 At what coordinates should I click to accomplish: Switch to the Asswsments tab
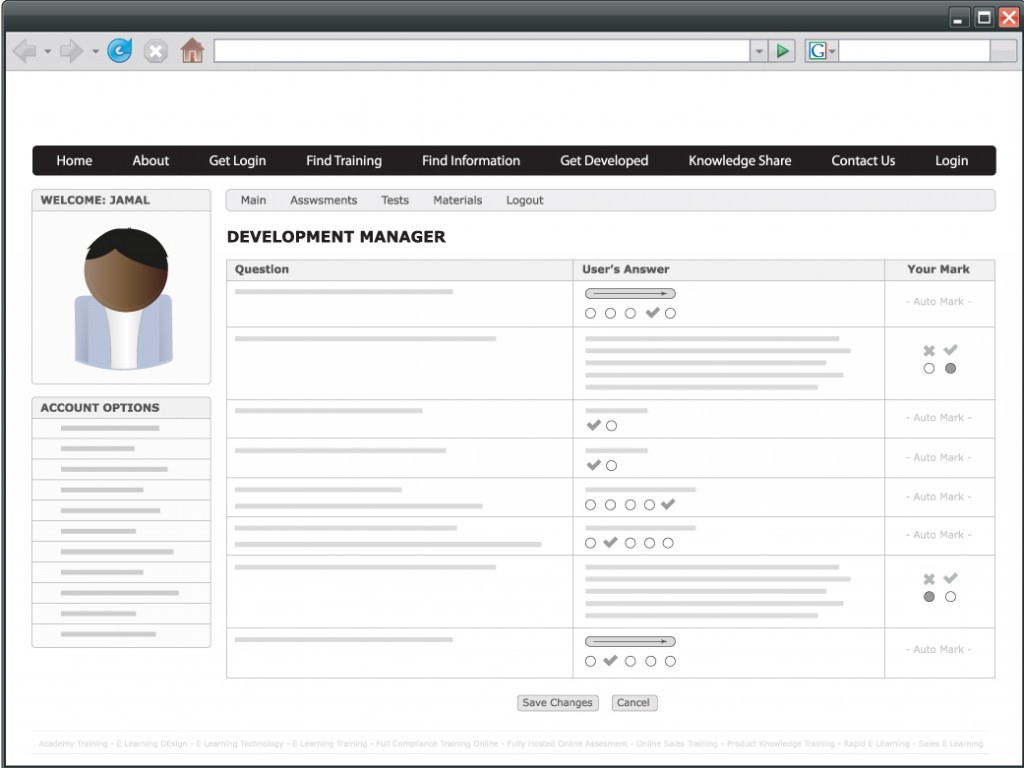324,200
